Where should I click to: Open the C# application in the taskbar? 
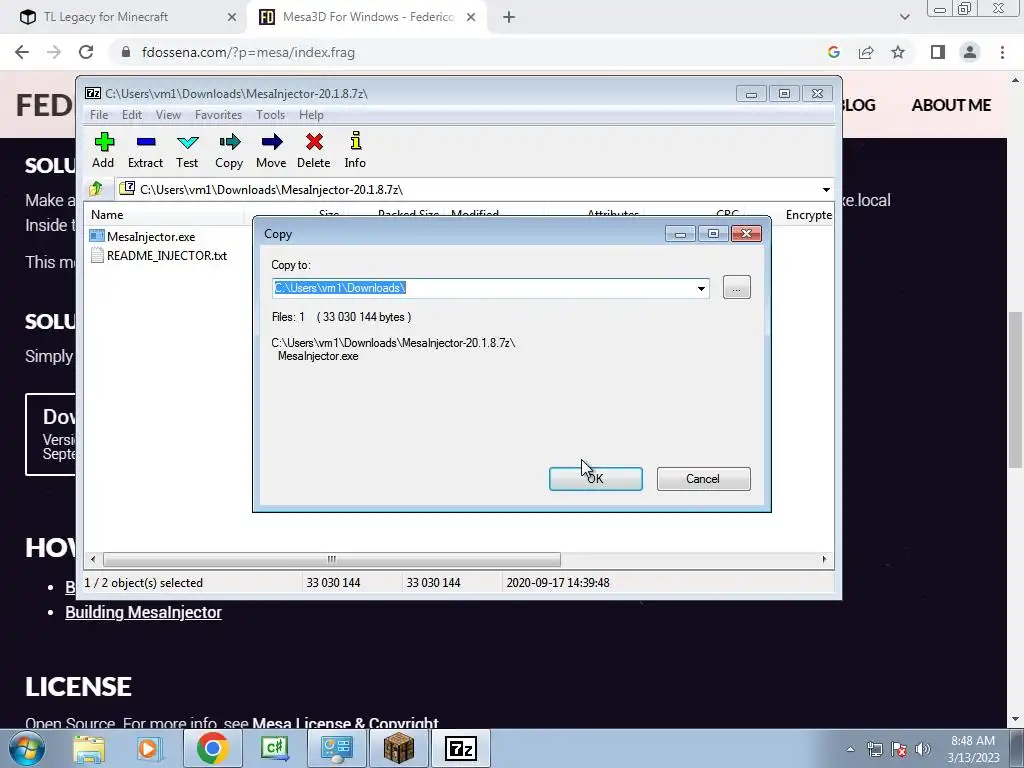tap(274, 748)
